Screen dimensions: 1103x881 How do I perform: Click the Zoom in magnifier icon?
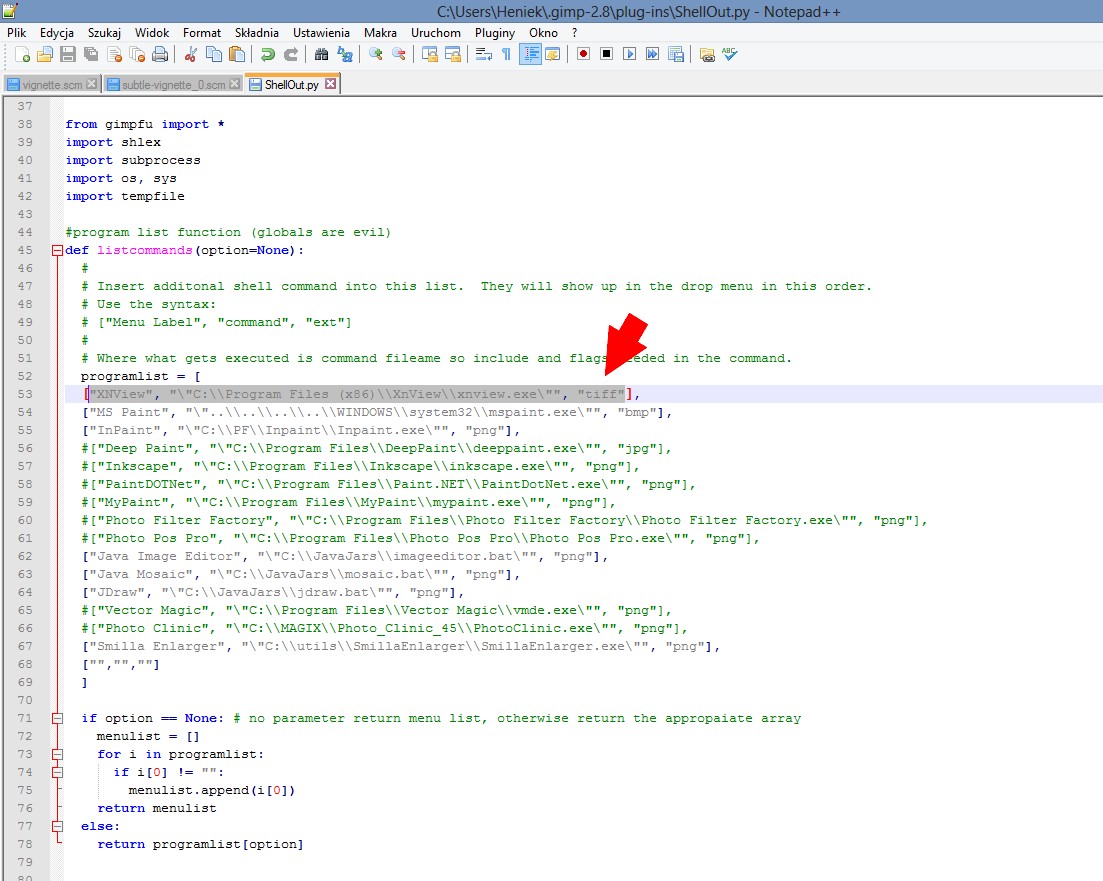point(376,54)
